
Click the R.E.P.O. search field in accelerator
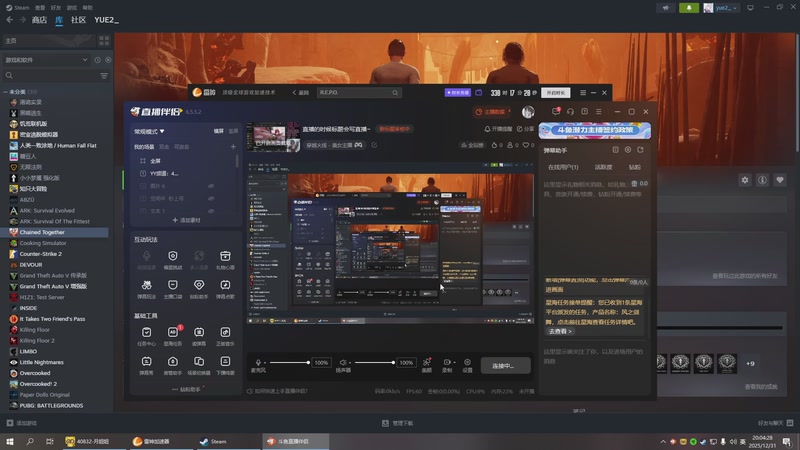[359, 92]
